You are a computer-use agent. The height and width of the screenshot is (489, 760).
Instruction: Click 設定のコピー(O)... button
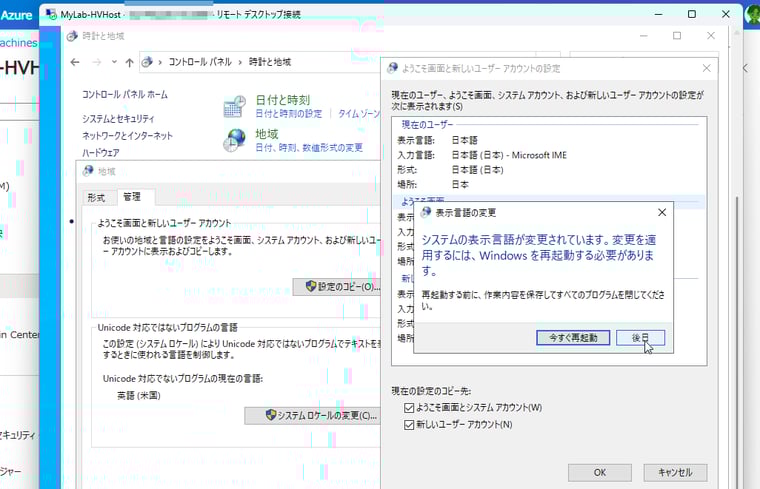click(x=336, y=287)
